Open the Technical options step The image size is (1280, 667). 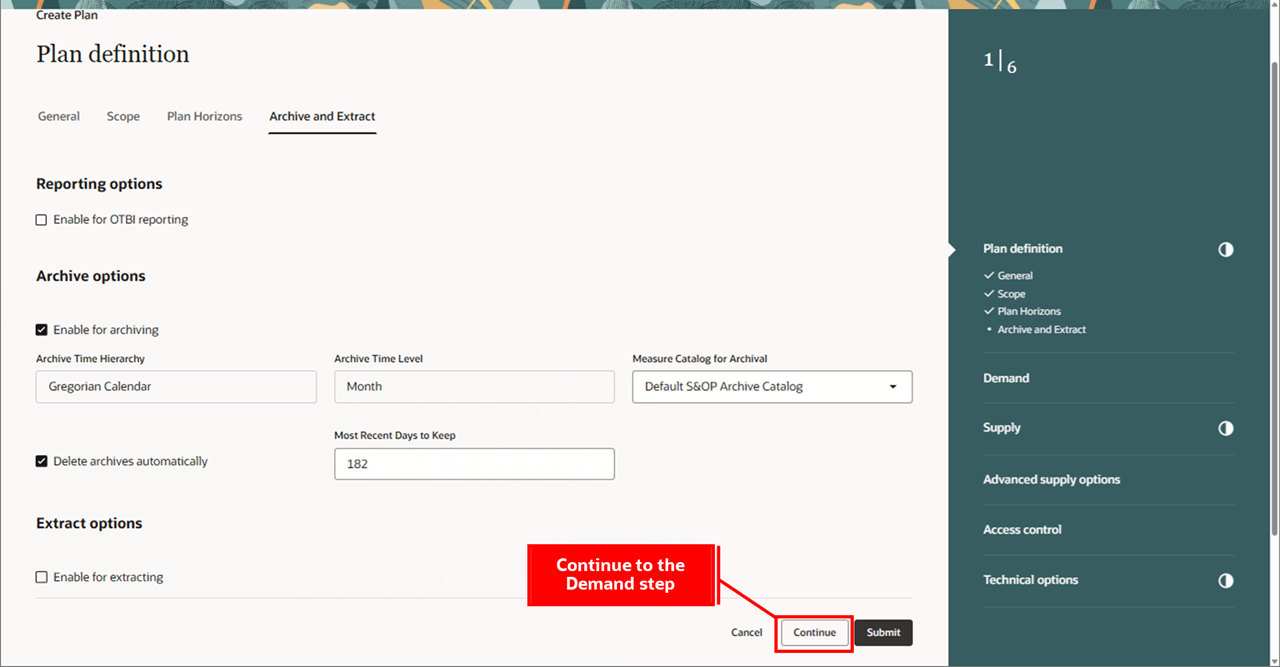pos(1030,580)
